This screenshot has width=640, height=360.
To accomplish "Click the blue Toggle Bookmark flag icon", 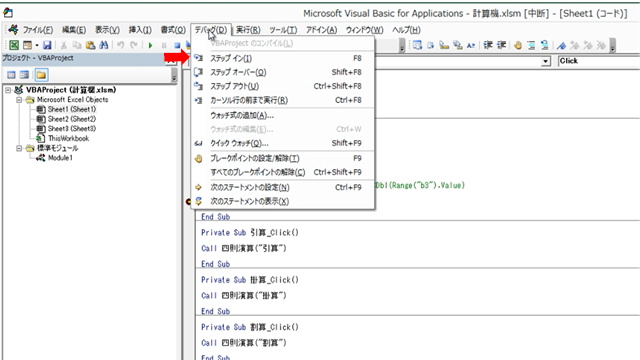I will 562,45.
